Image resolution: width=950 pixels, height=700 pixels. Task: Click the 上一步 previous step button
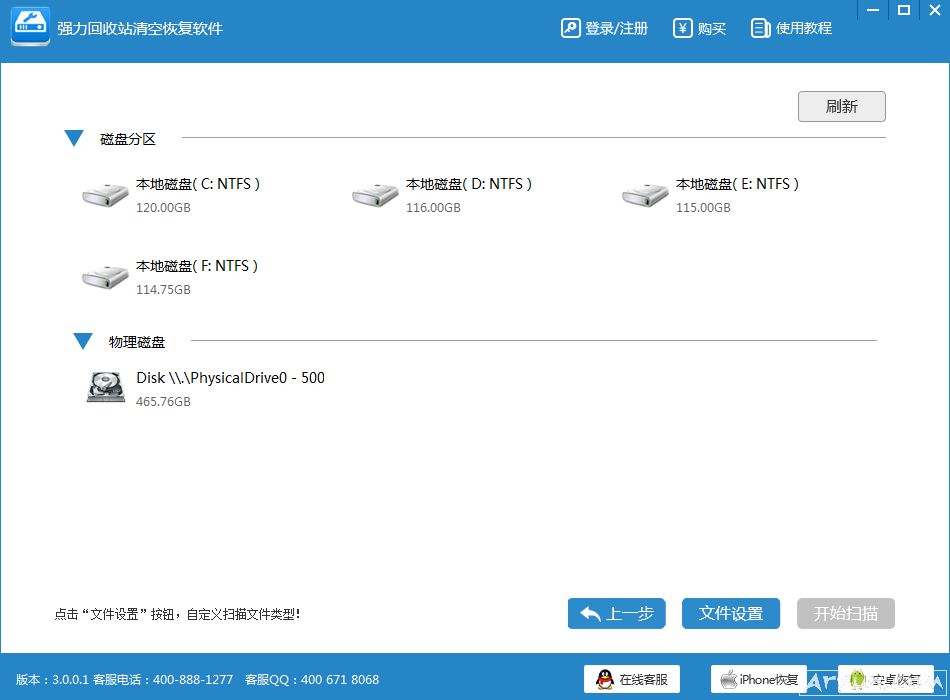point(616,613)
